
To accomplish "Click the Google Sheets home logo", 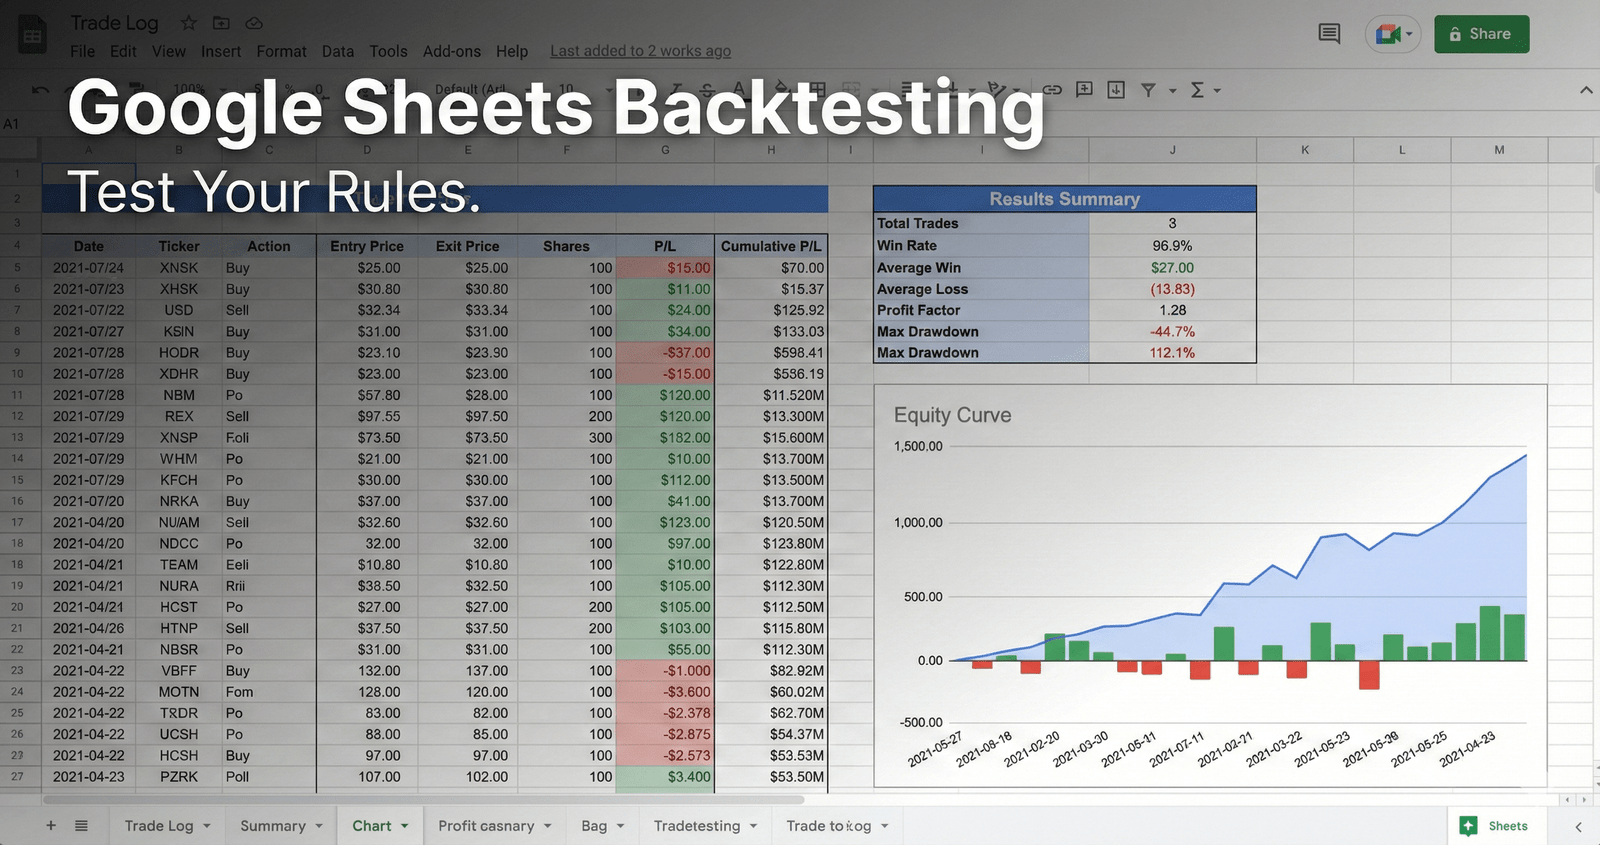I will pyautogui.click(x=33, y=34).
